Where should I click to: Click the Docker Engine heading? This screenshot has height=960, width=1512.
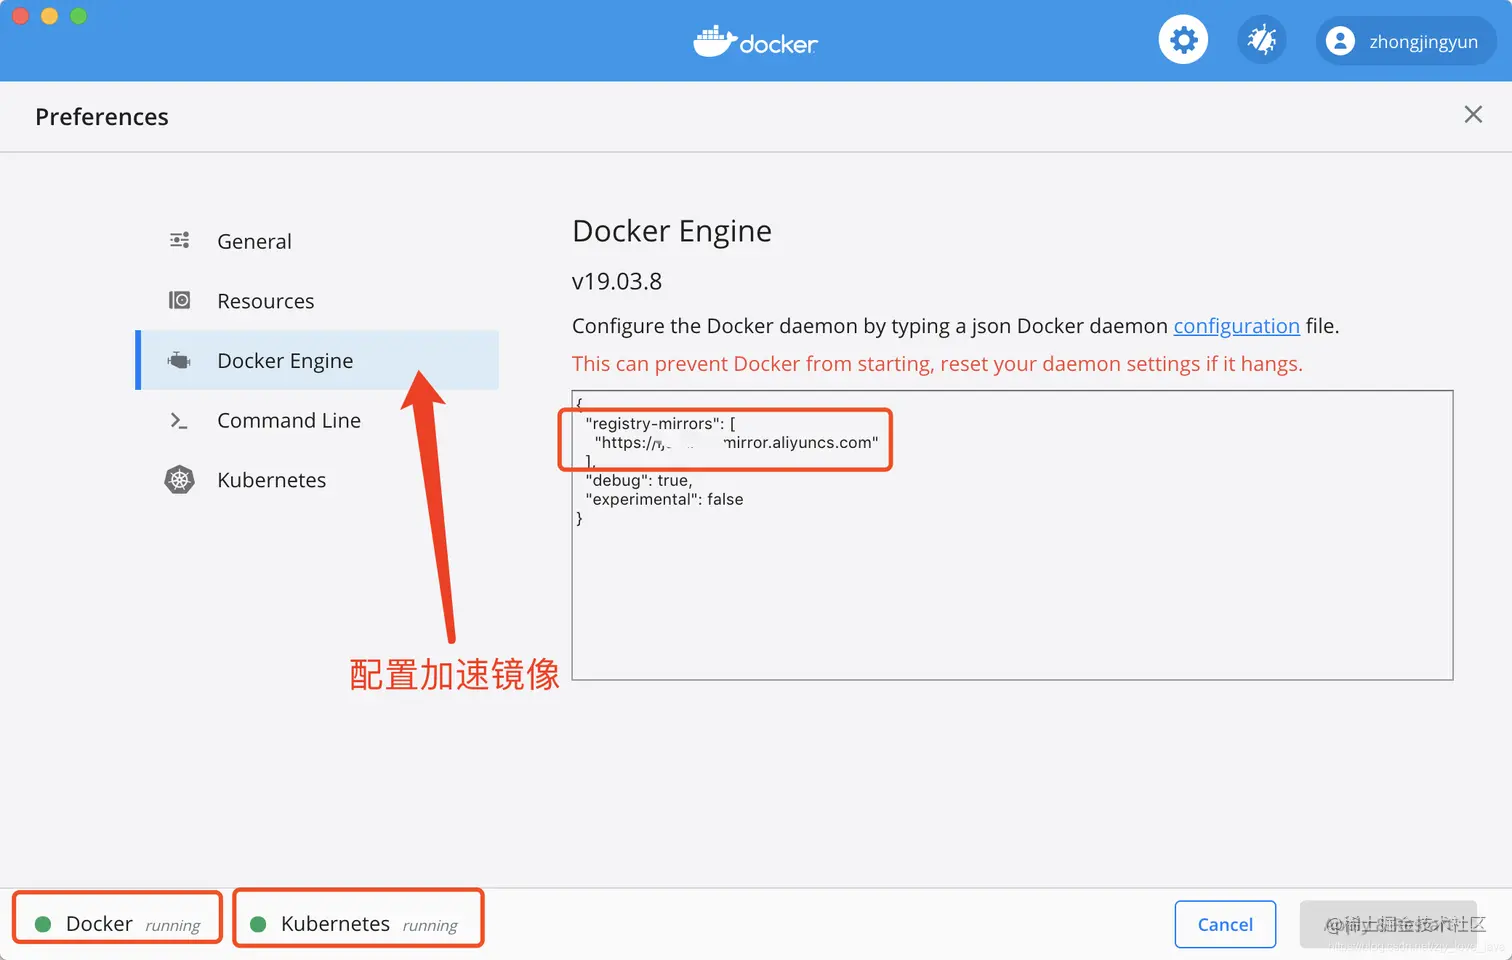[x=672, y=231]
